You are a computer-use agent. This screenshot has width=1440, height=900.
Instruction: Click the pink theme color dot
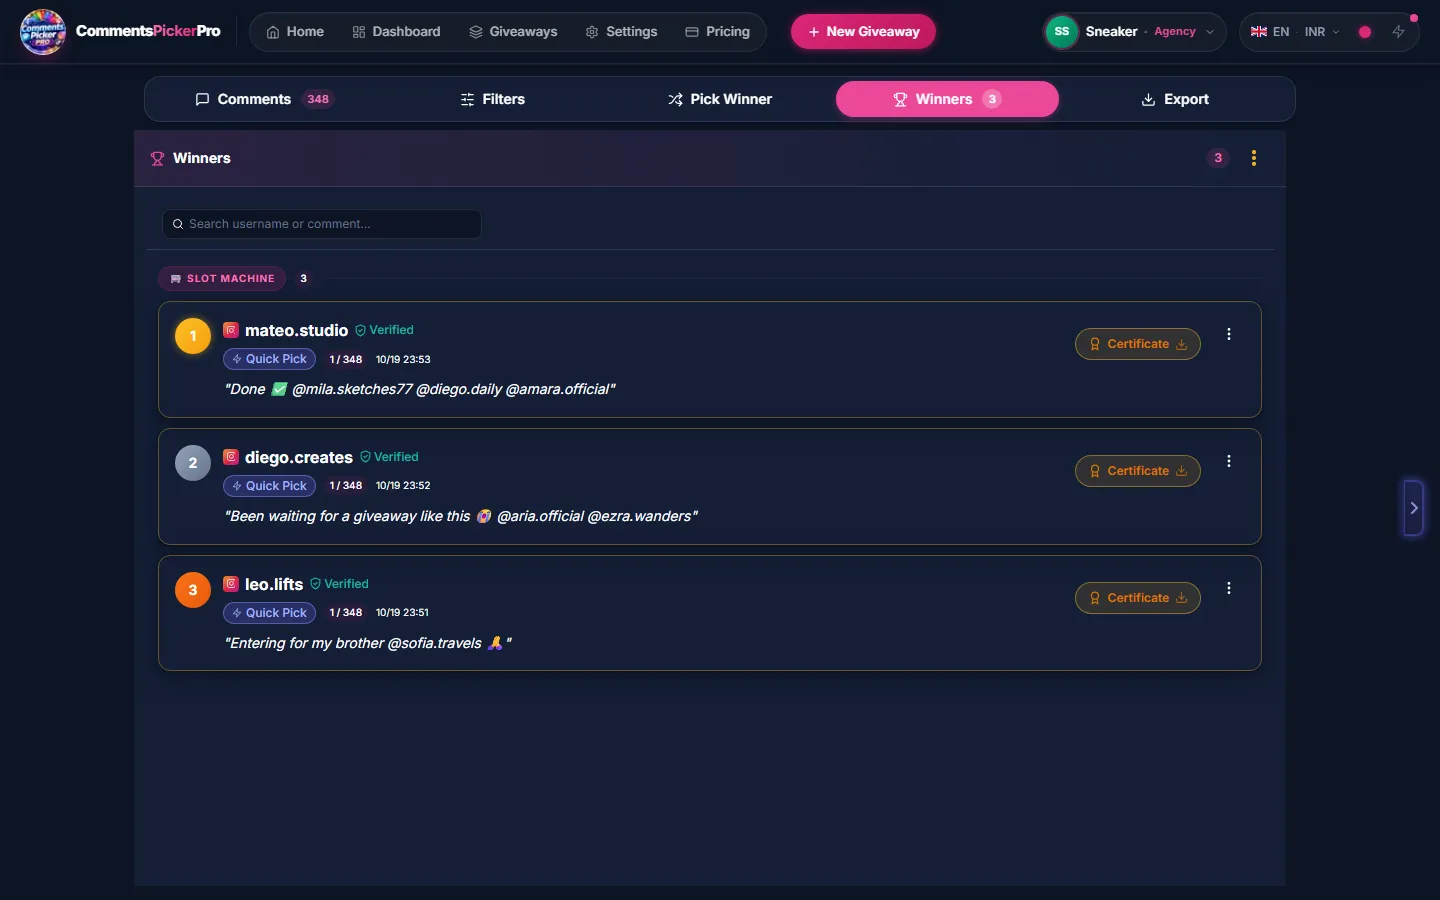coord(1364,32)
